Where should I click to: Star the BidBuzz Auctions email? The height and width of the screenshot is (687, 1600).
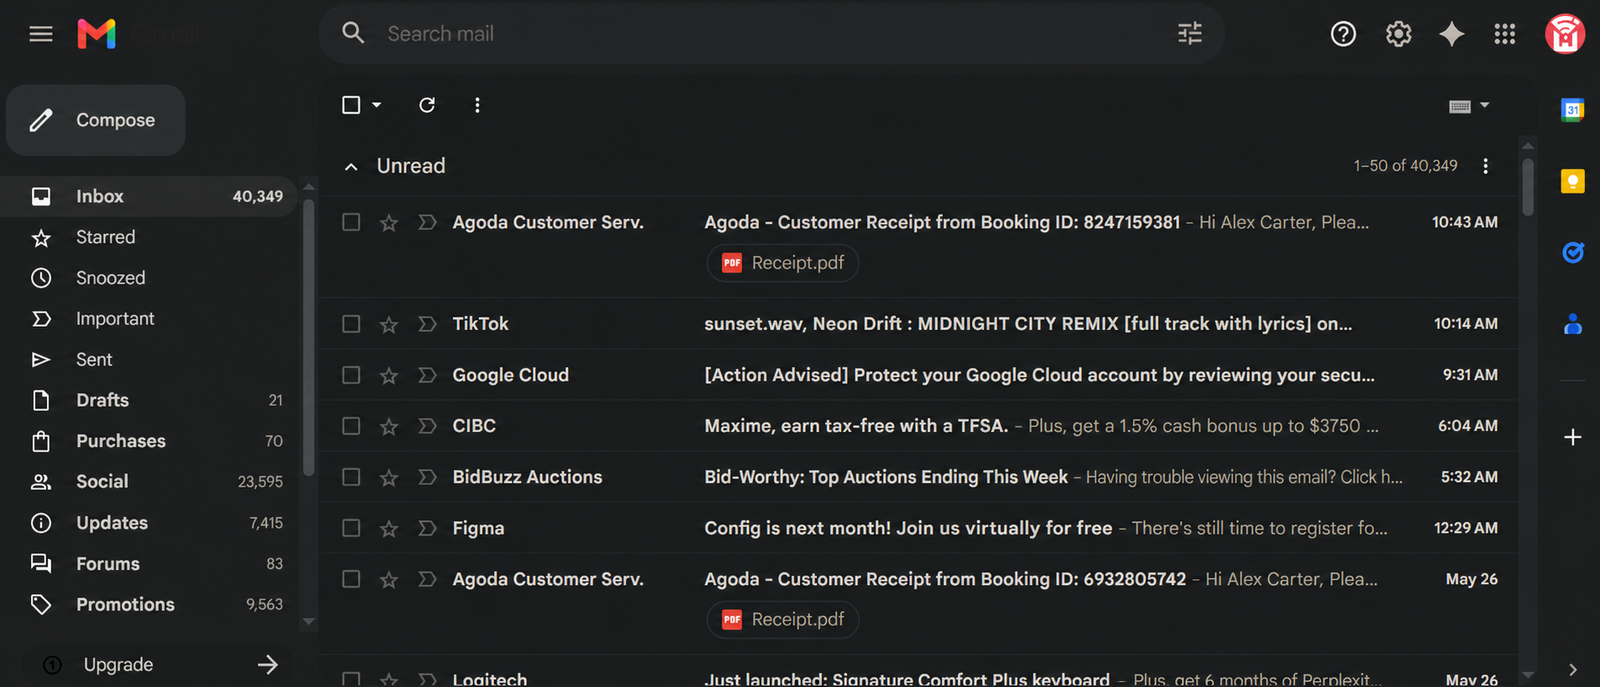tap(389, 477)
